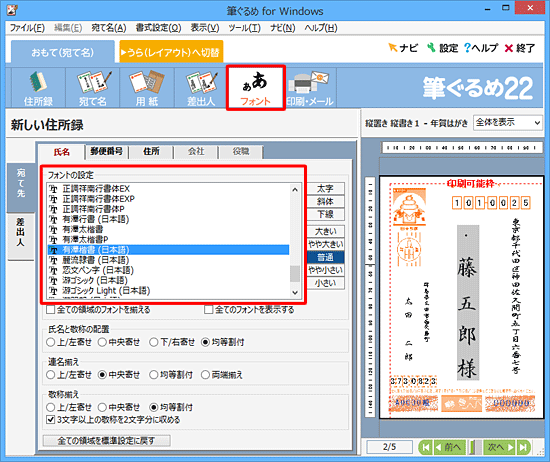Select 中央寄せ under 敬称揃え
The width and height of the screenshot is (550, 462).
[102, 407]
